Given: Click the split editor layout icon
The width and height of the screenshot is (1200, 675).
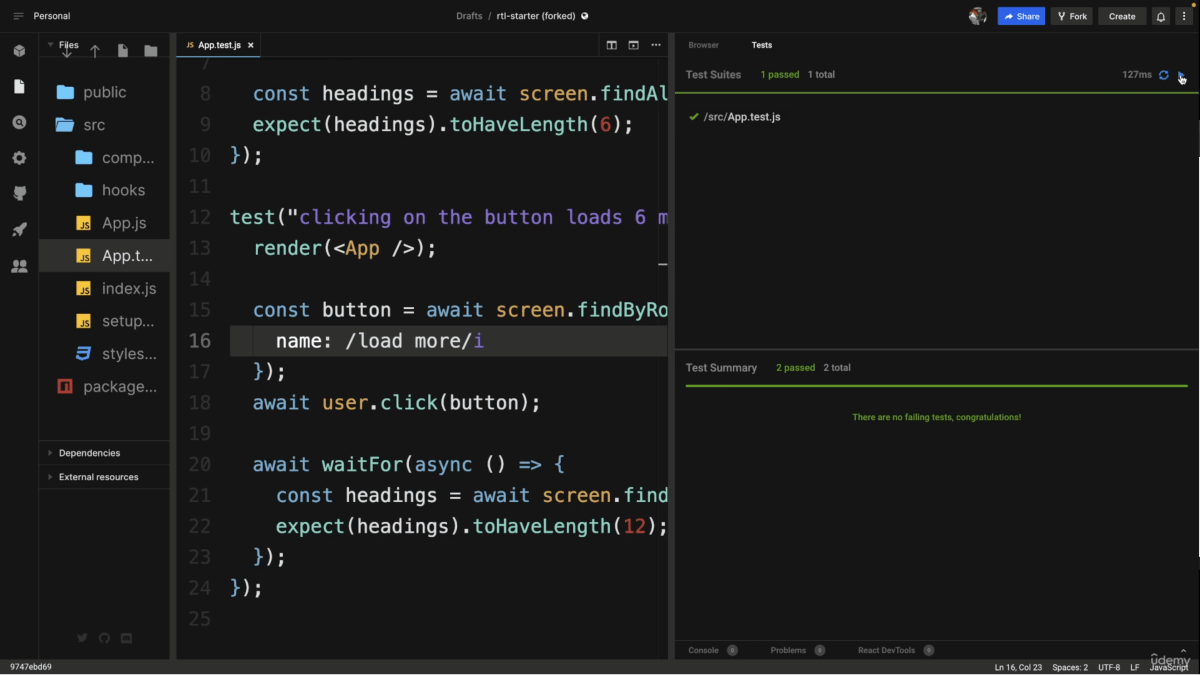Looking at the screenshot, I should tap(611, 45).
